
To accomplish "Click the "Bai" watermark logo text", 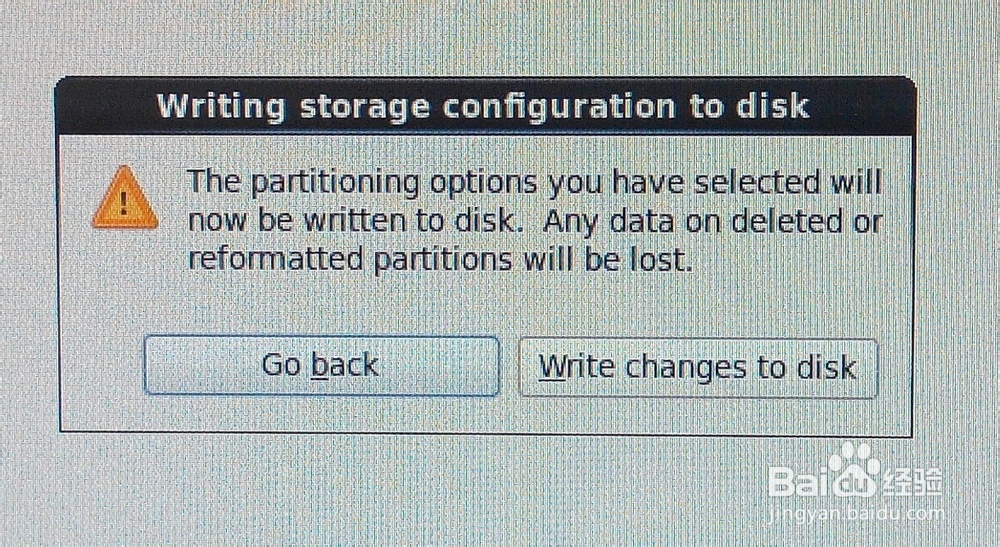I will pos(798,480).
